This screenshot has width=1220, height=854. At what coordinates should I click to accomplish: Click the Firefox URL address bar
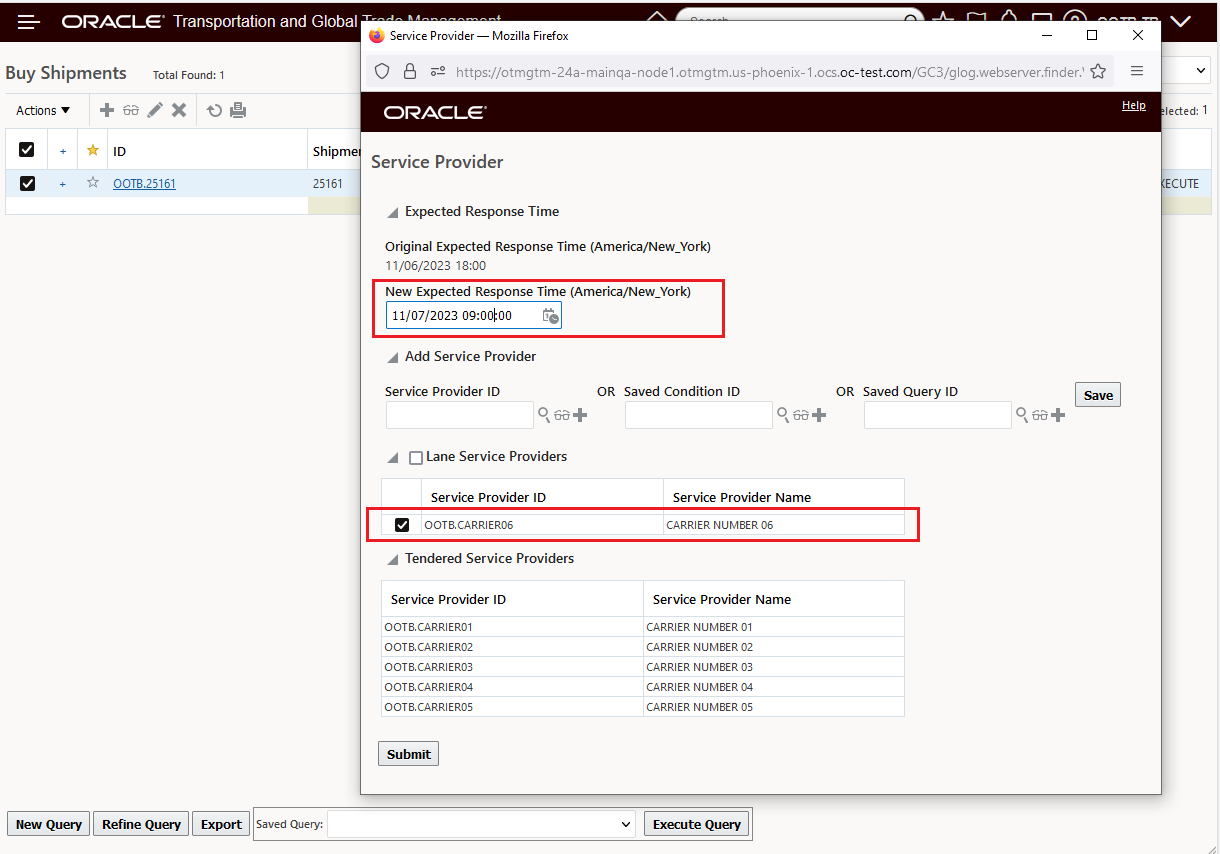770,71
